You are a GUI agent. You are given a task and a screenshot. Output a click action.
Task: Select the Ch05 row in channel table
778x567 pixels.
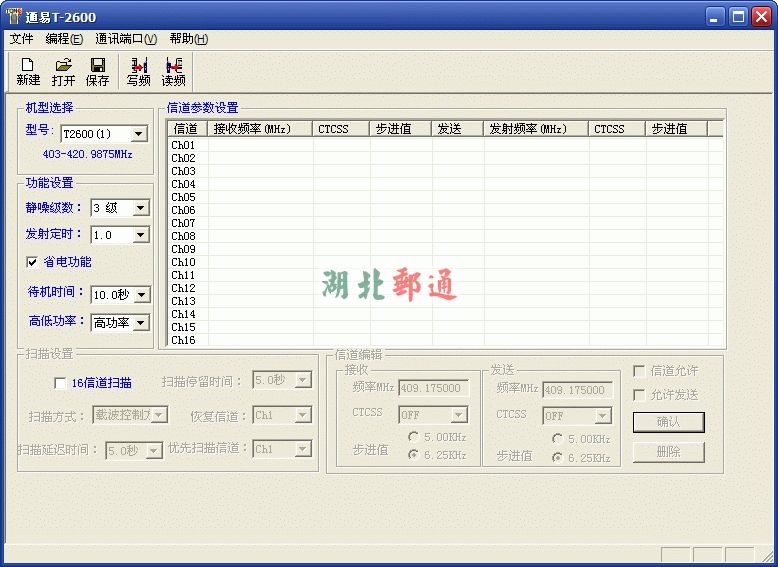pyautogui.click(x=184, y=197)
